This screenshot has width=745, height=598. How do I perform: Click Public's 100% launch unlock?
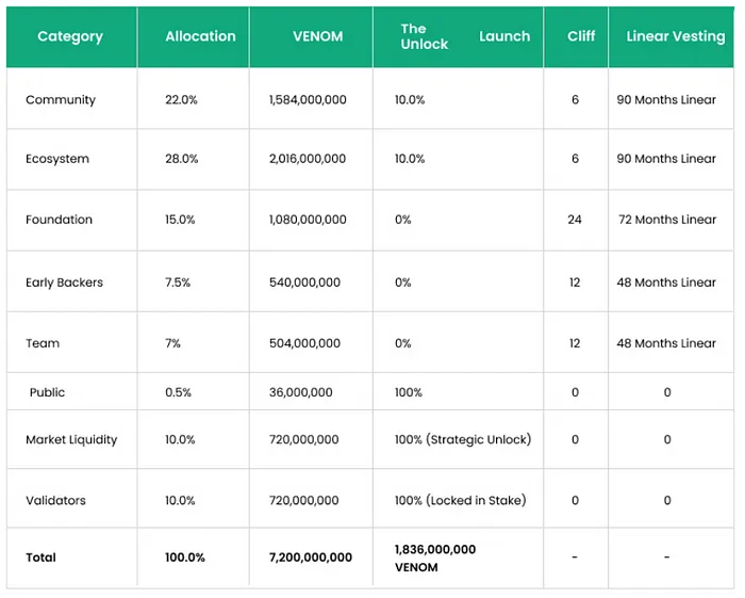coord(408,392)
